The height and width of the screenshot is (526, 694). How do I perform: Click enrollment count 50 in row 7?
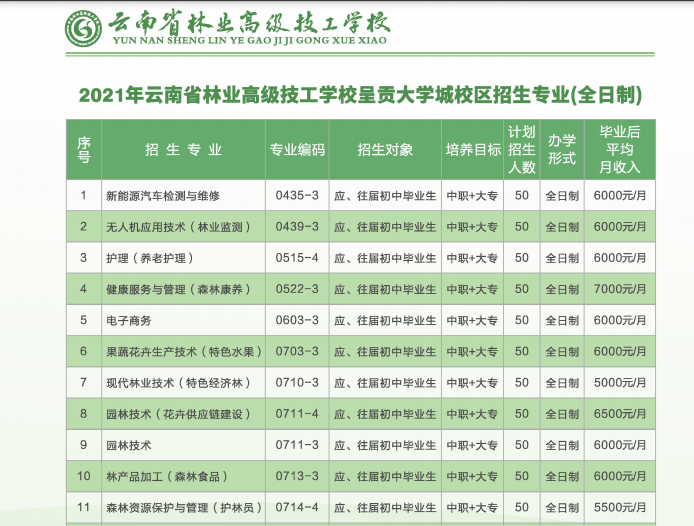[x=521, y=383]
